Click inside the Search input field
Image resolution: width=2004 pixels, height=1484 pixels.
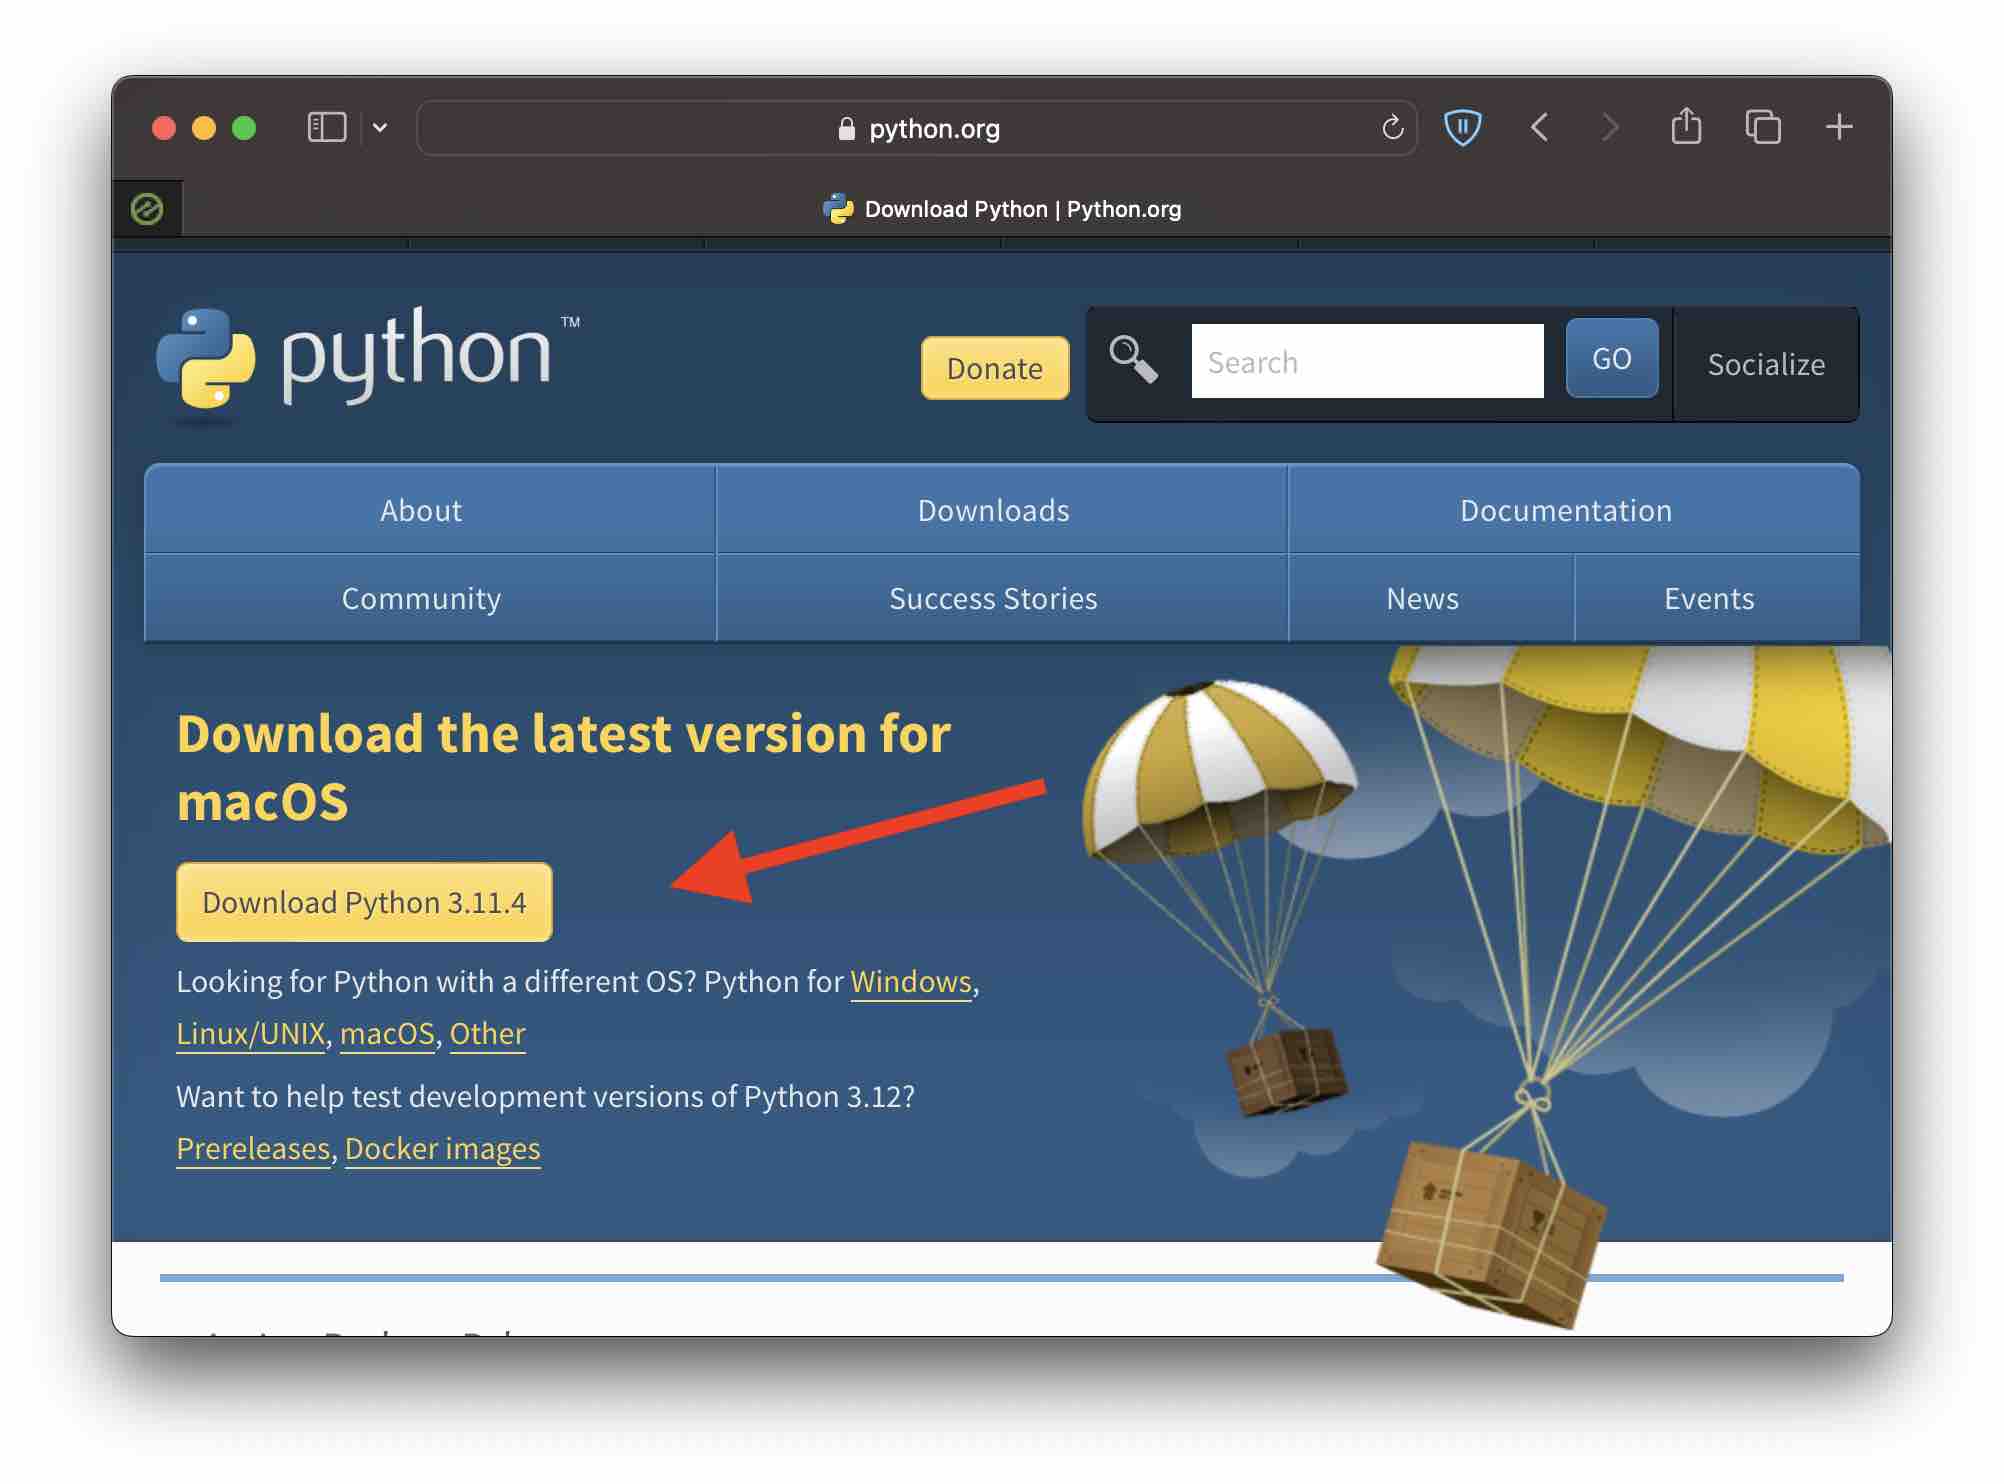pos(1366,360)
